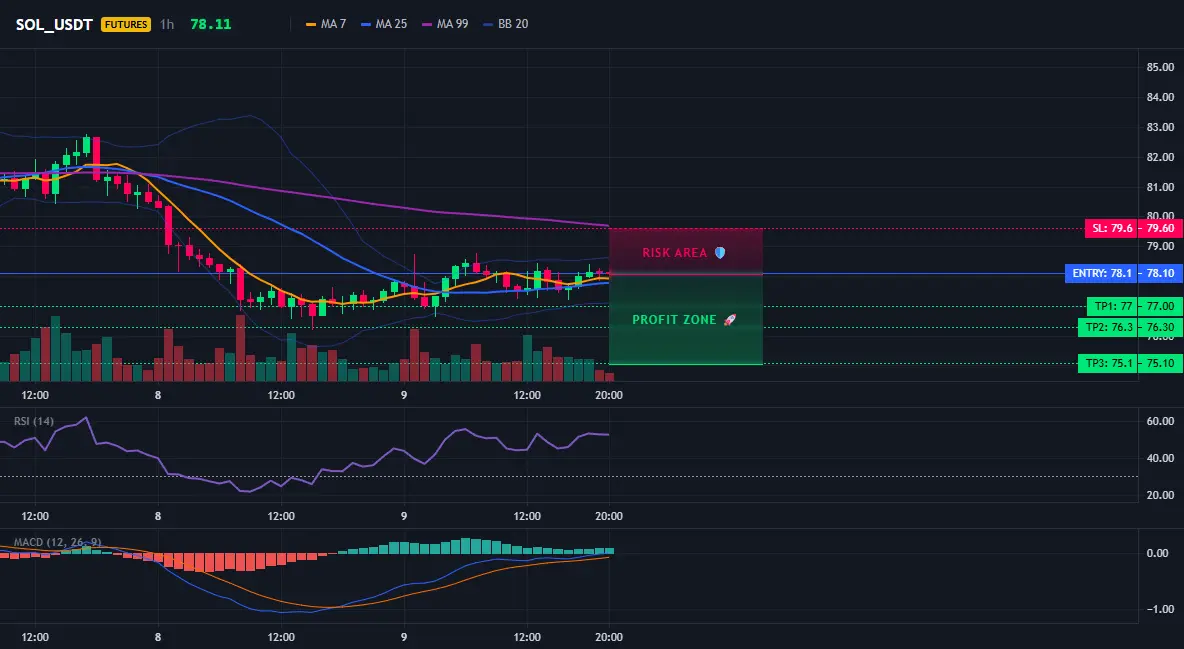1184x649 pixels.
Task: Click the 60.00 RSI axis value
Action: coord(1161,421)
